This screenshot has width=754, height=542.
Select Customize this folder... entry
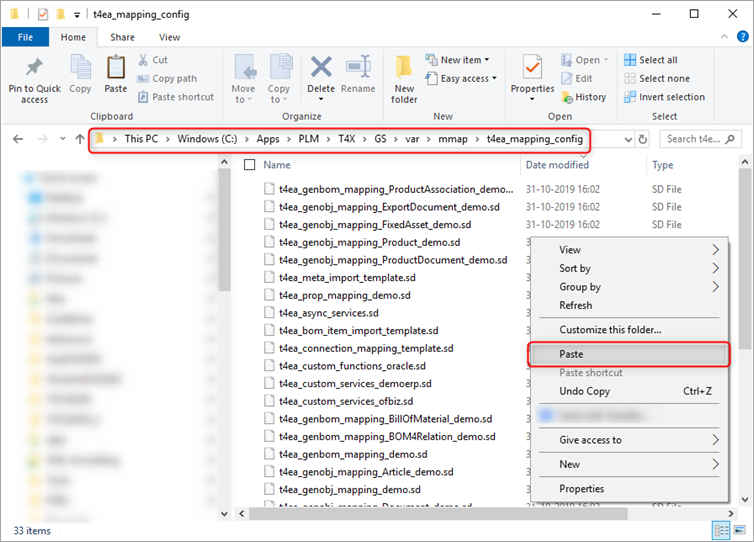[x=629, y=330]
